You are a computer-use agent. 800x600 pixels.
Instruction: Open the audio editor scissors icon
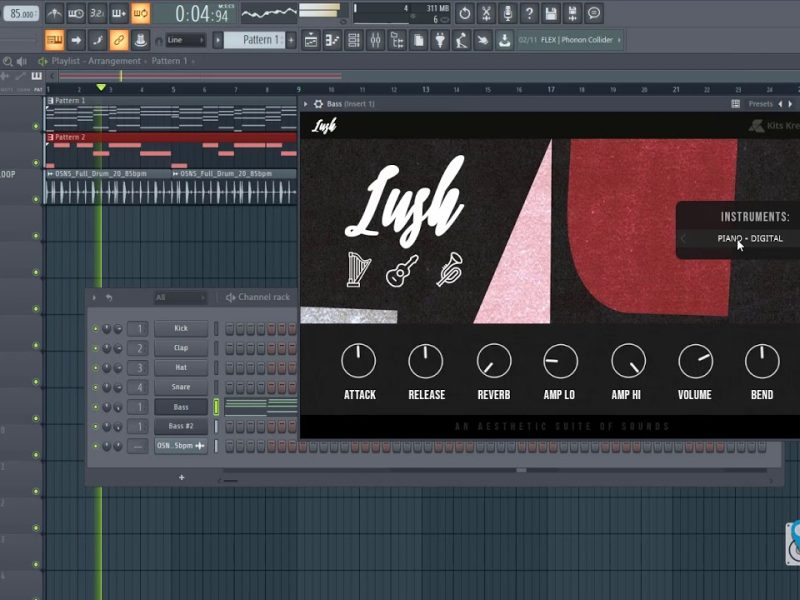[486, 14]
